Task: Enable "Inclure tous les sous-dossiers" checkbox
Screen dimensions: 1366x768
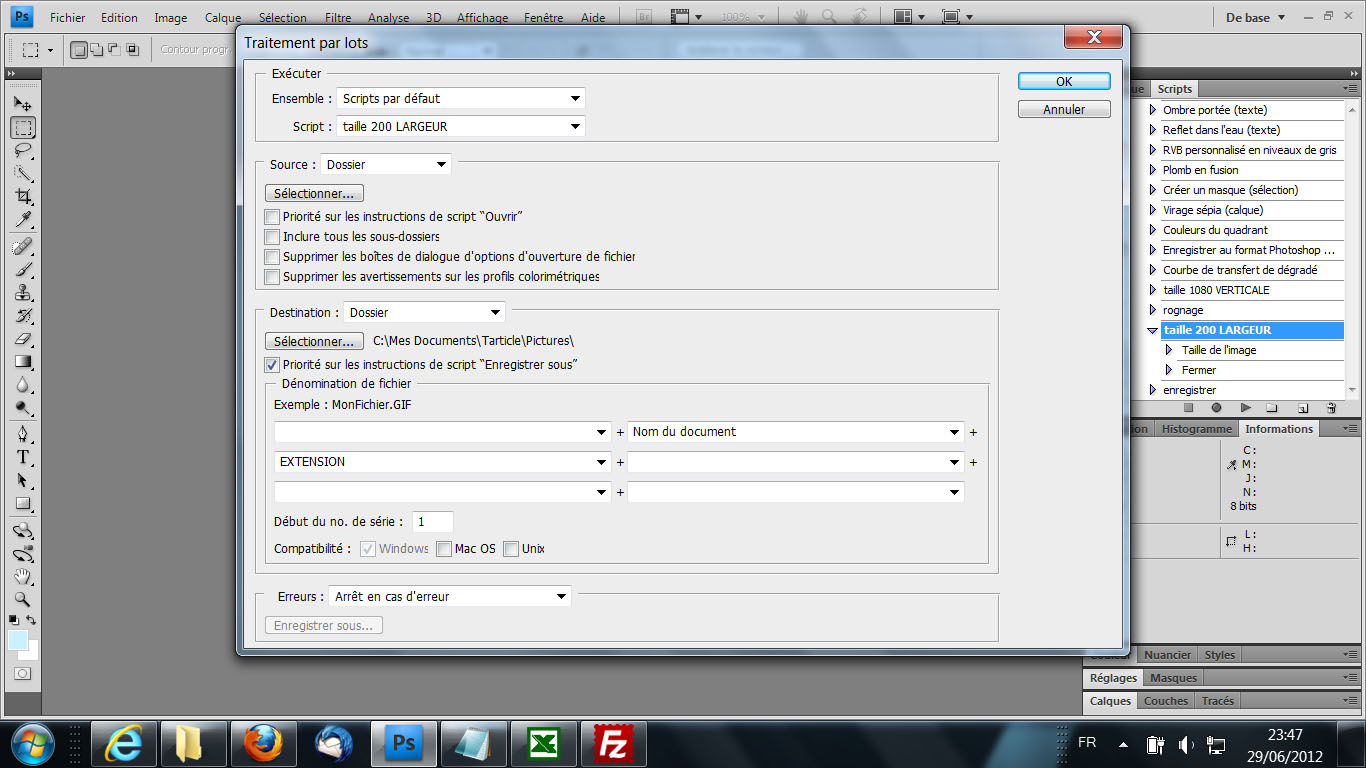Action: (272, 237)
